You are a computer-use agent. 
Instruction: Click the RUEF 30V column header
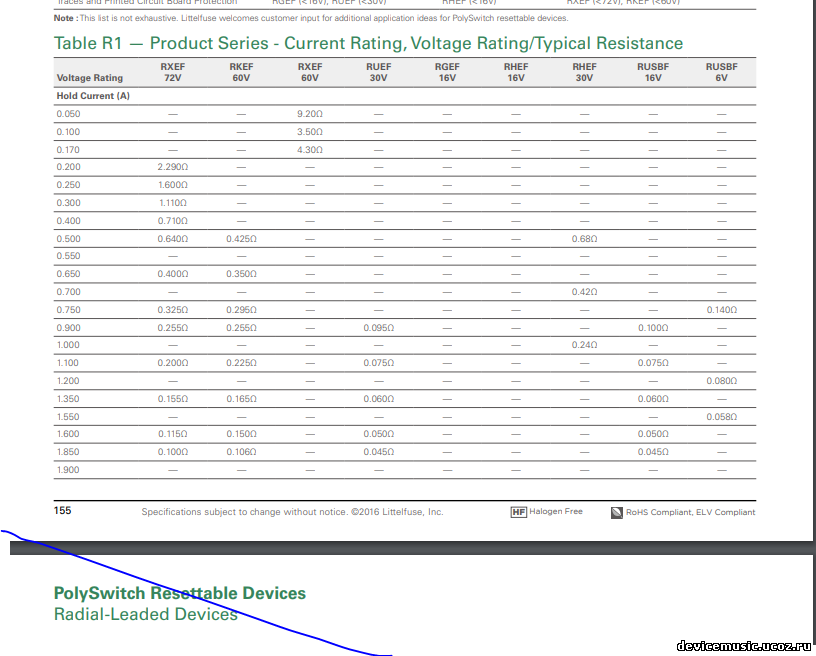(x=378, y=72)
